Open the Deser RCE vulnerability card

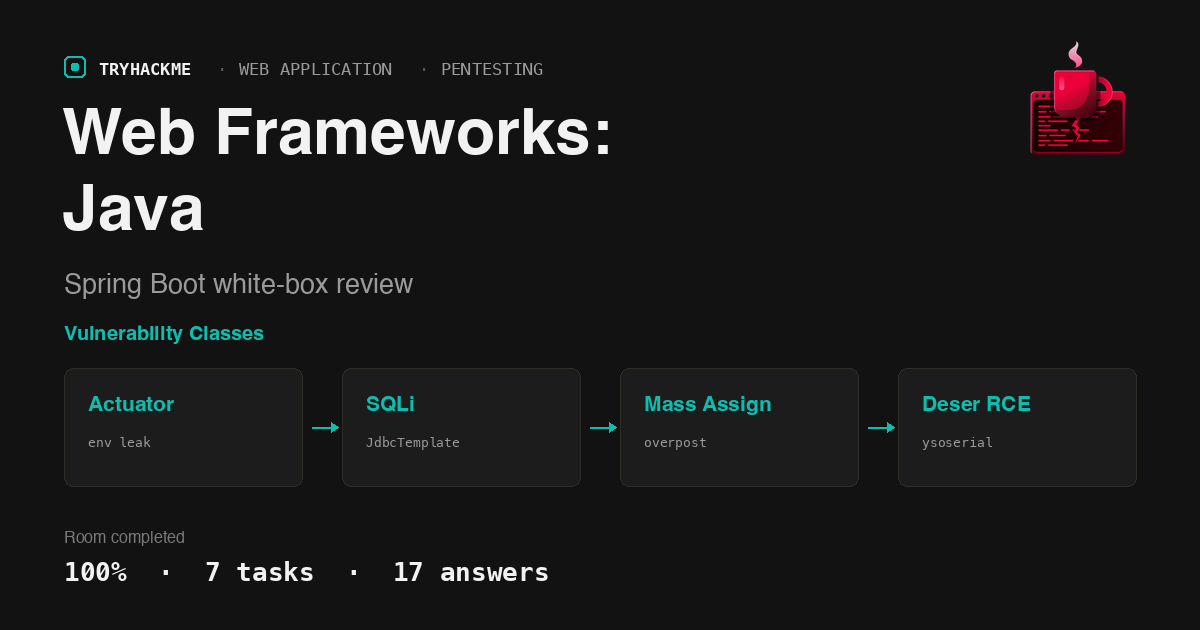(1017, 427)
